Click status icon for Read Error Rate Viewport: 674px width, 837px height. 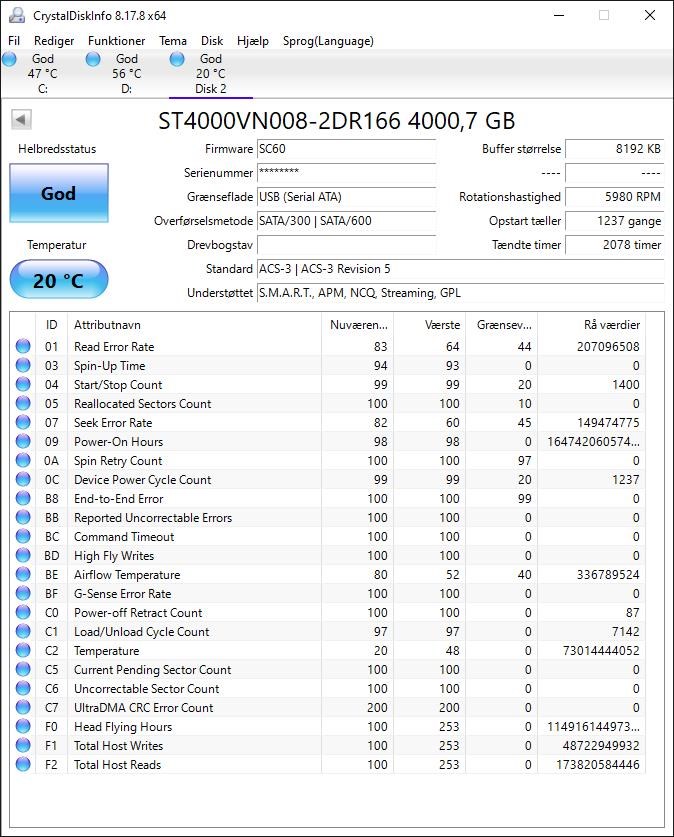23,346
